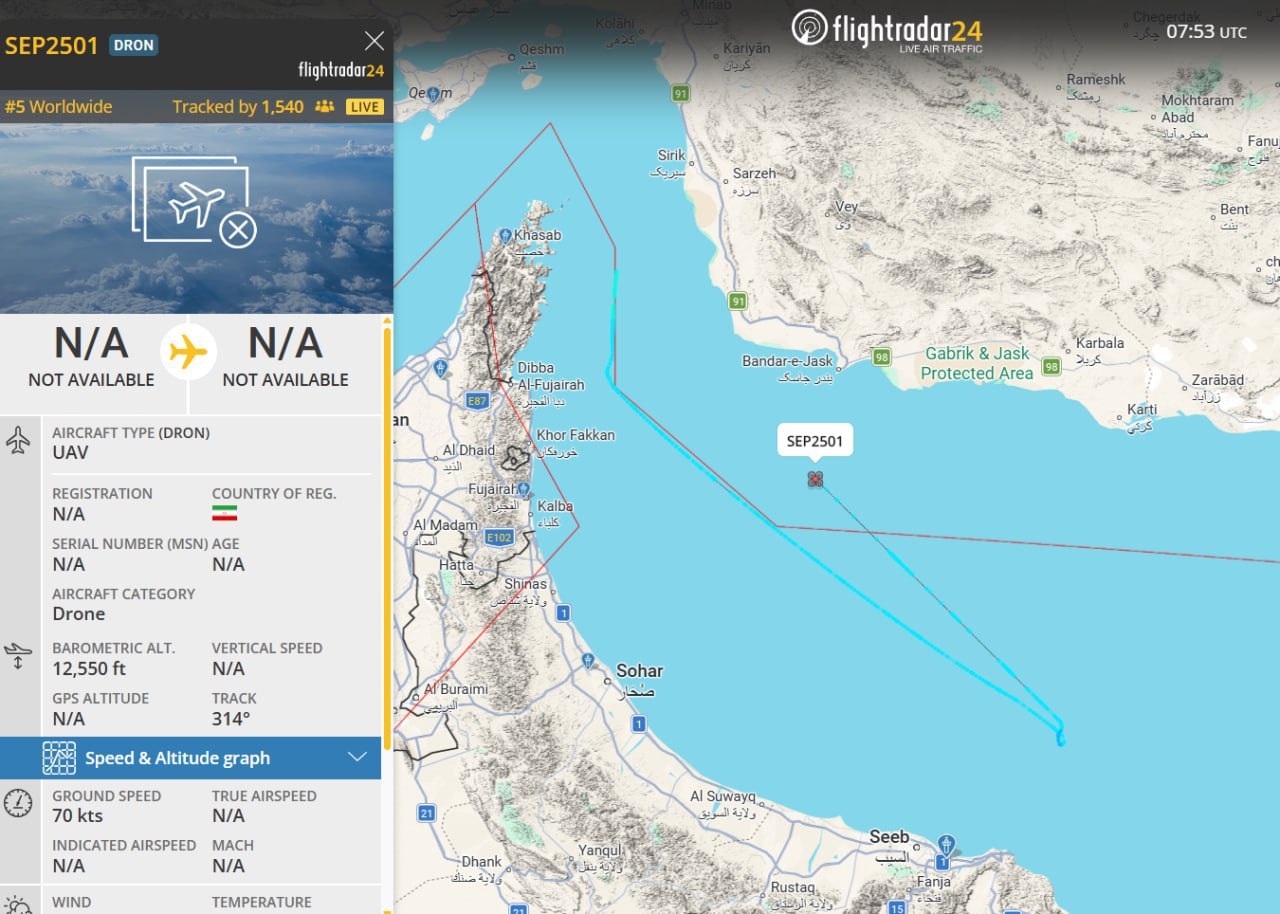Click the Vey town label
The image size is (1280, 914).
[847, 207]
